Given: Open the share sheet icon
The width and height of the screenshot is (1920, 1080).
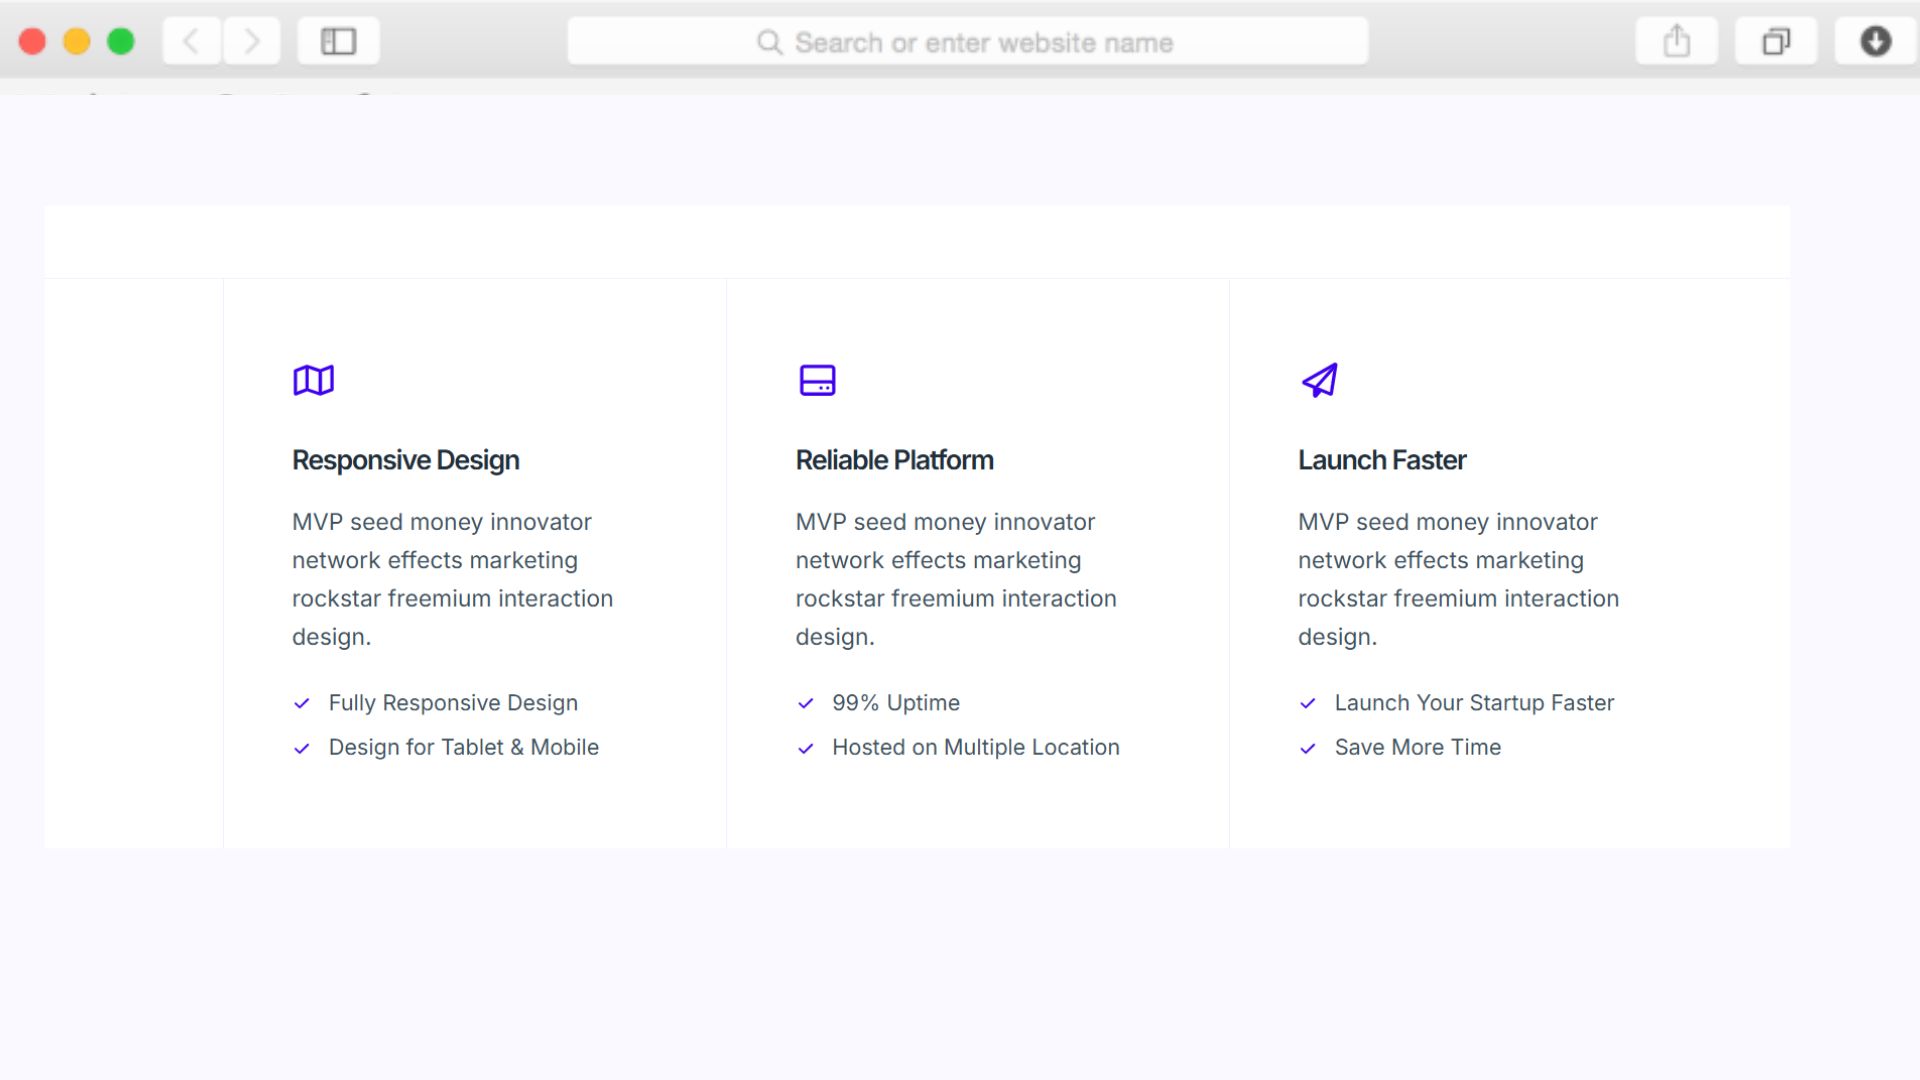Looking at the screenshot, I should tap(1676, 42).
